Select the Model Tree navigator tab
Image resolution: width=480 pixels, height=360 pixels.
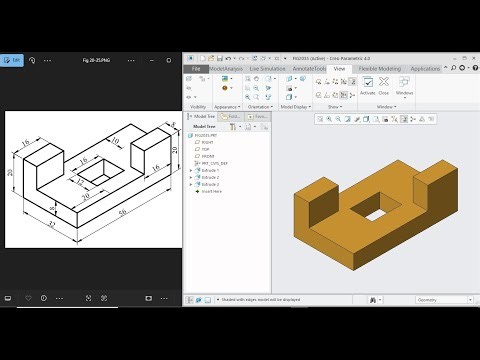pos(202,116)
